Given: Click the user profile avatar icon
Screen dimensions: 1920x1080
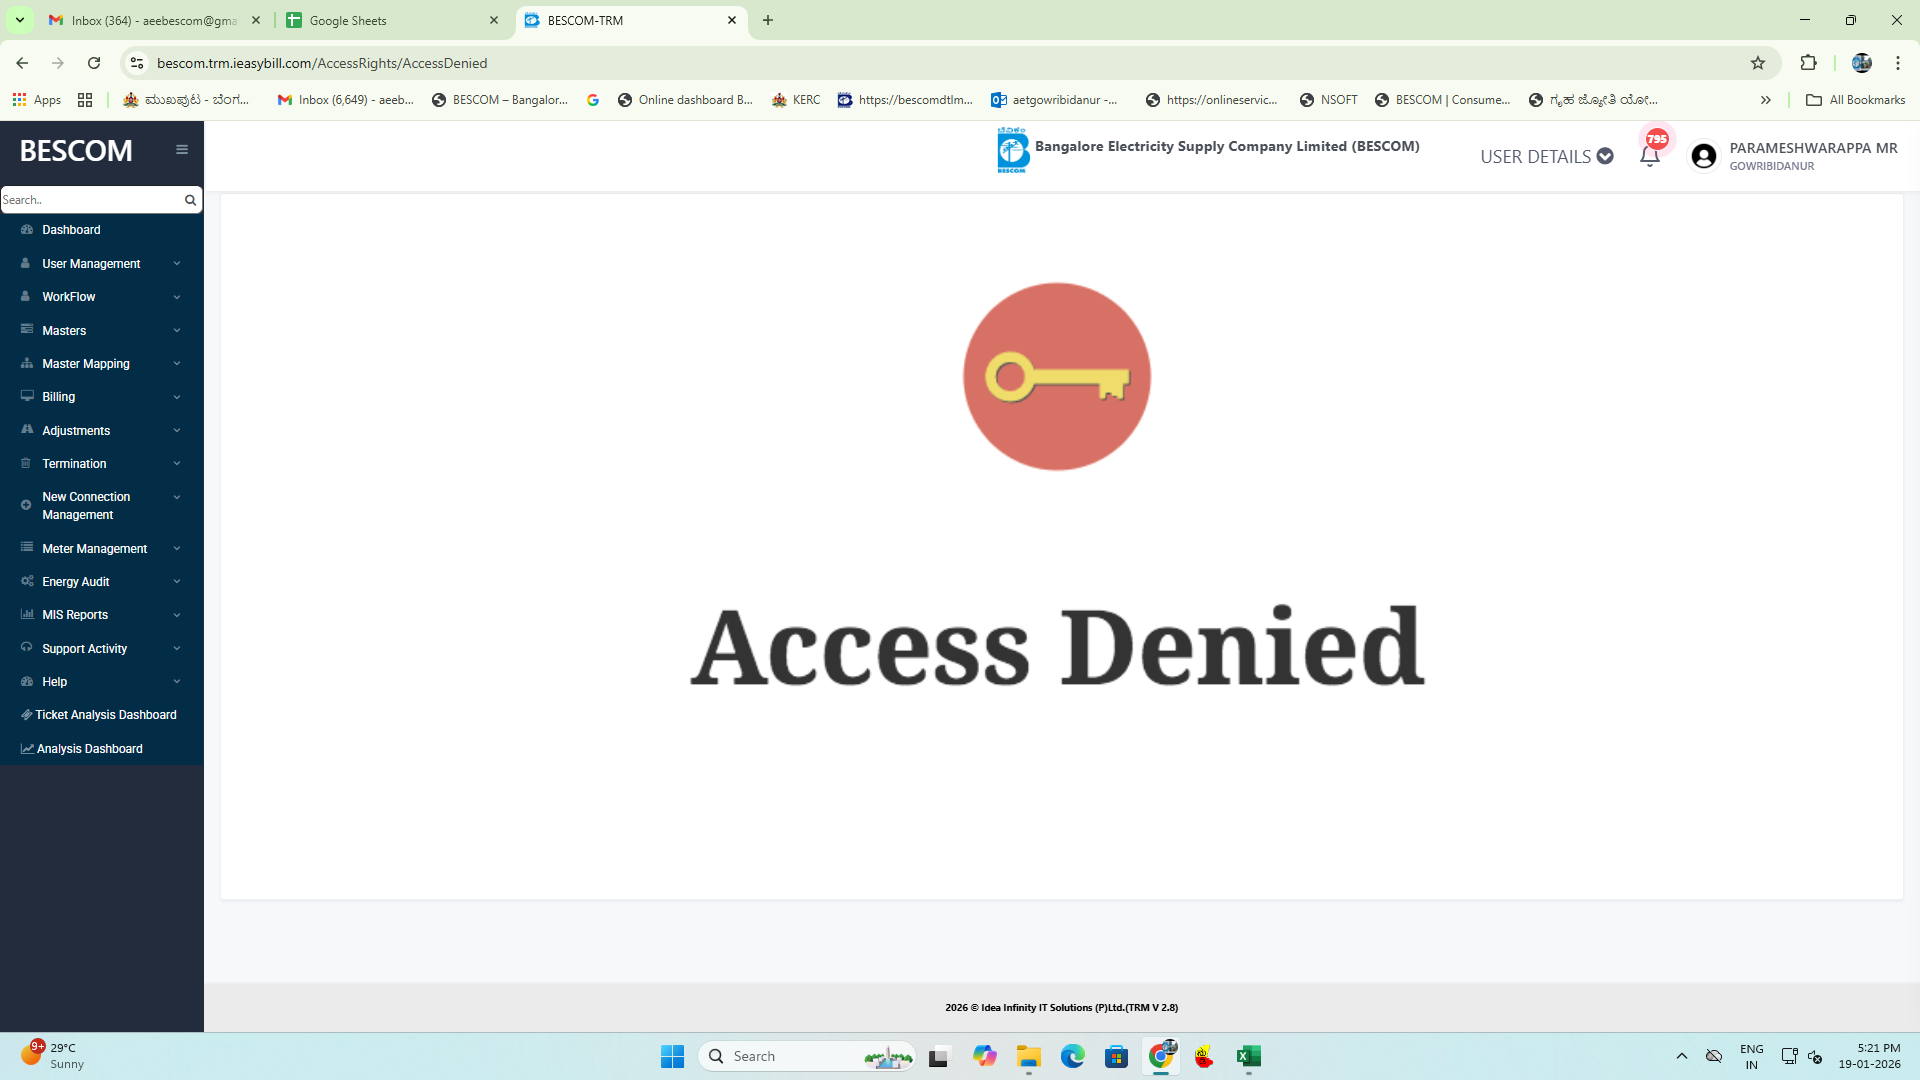Looking at the screenshot, I should [x=1704, y=156].
